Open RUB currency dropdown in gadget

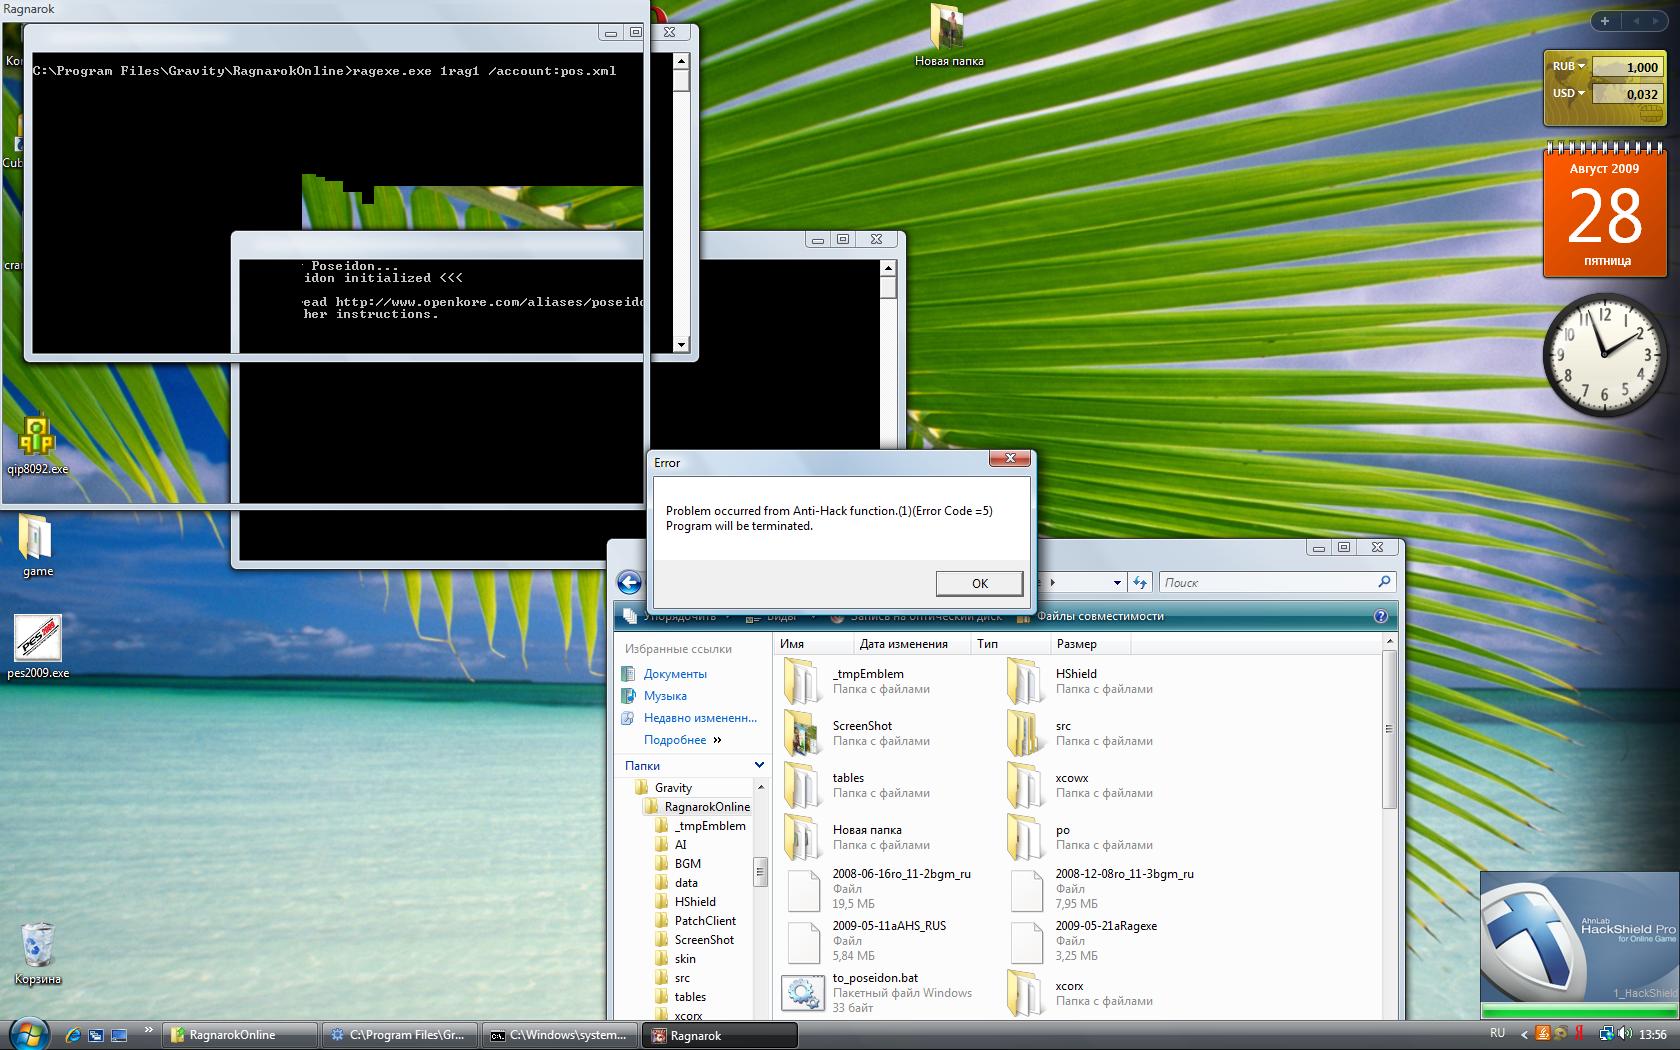[x=1569, y=66]
